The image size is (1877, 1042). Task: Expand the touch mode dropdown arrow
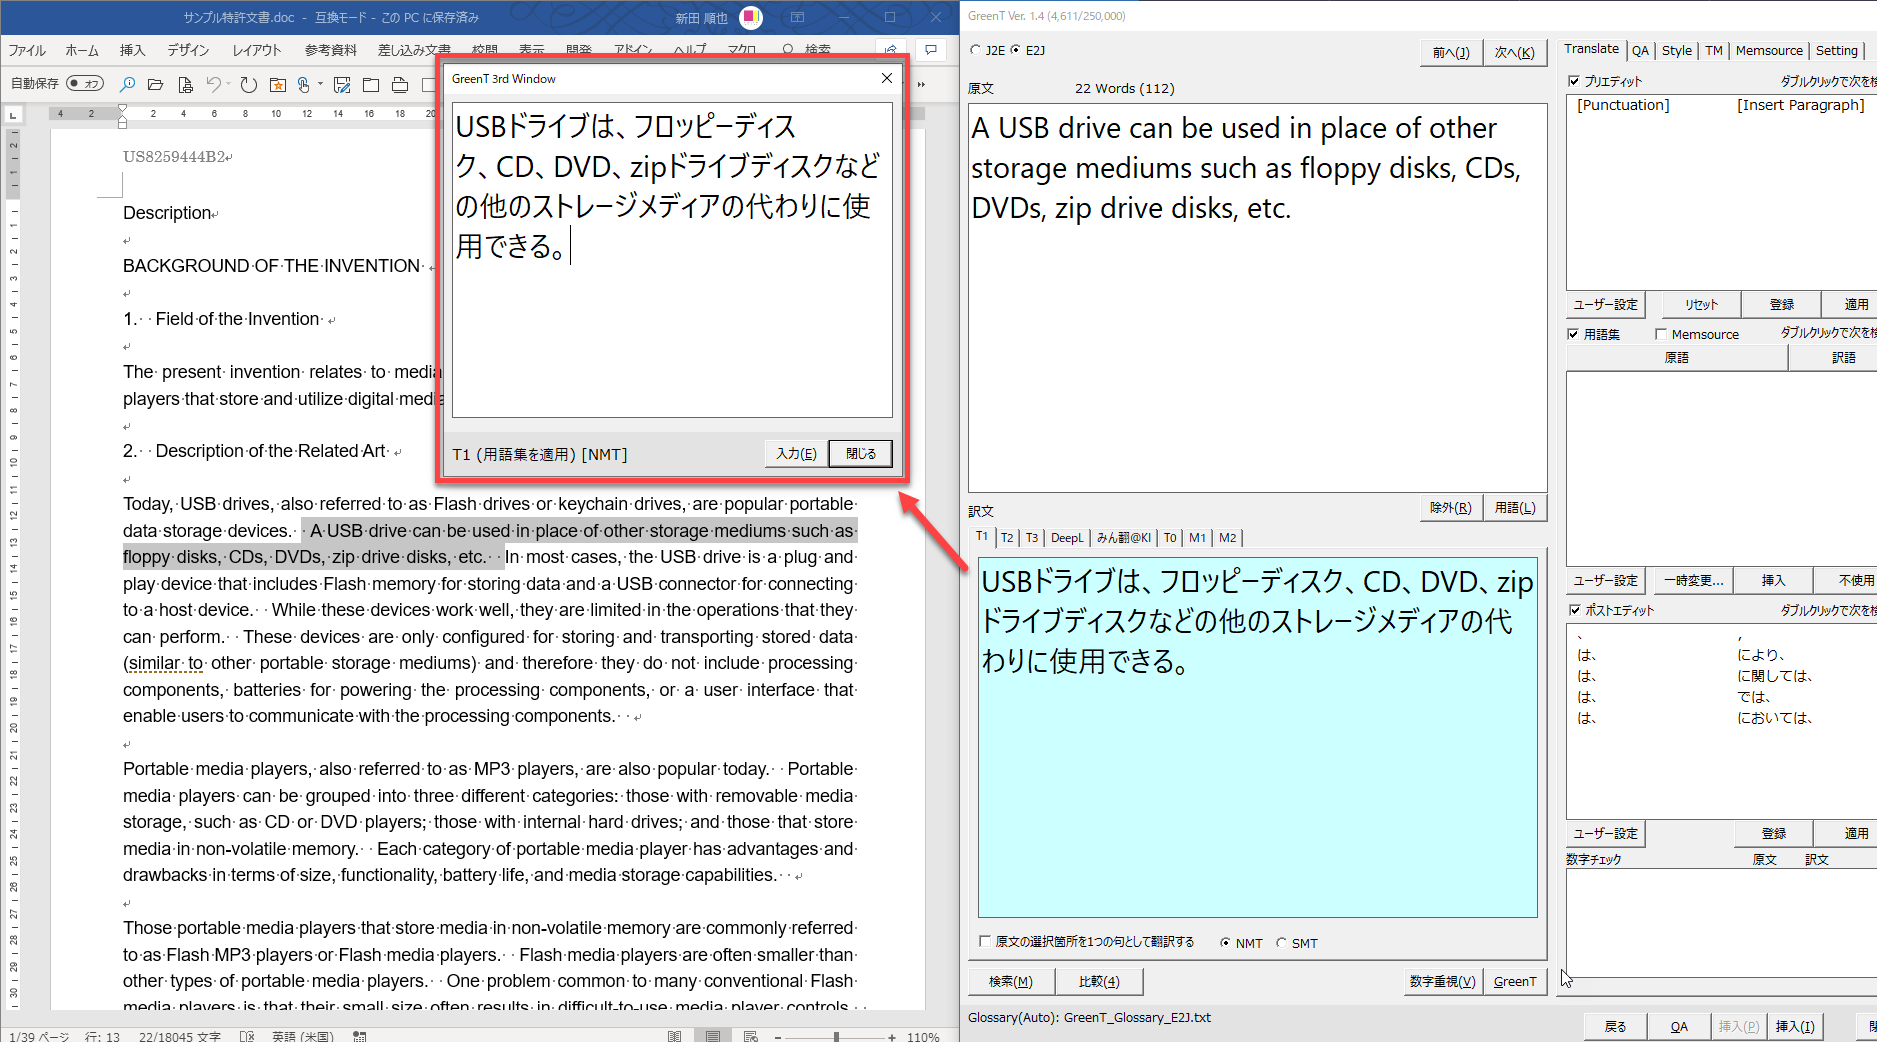[320, 85]
